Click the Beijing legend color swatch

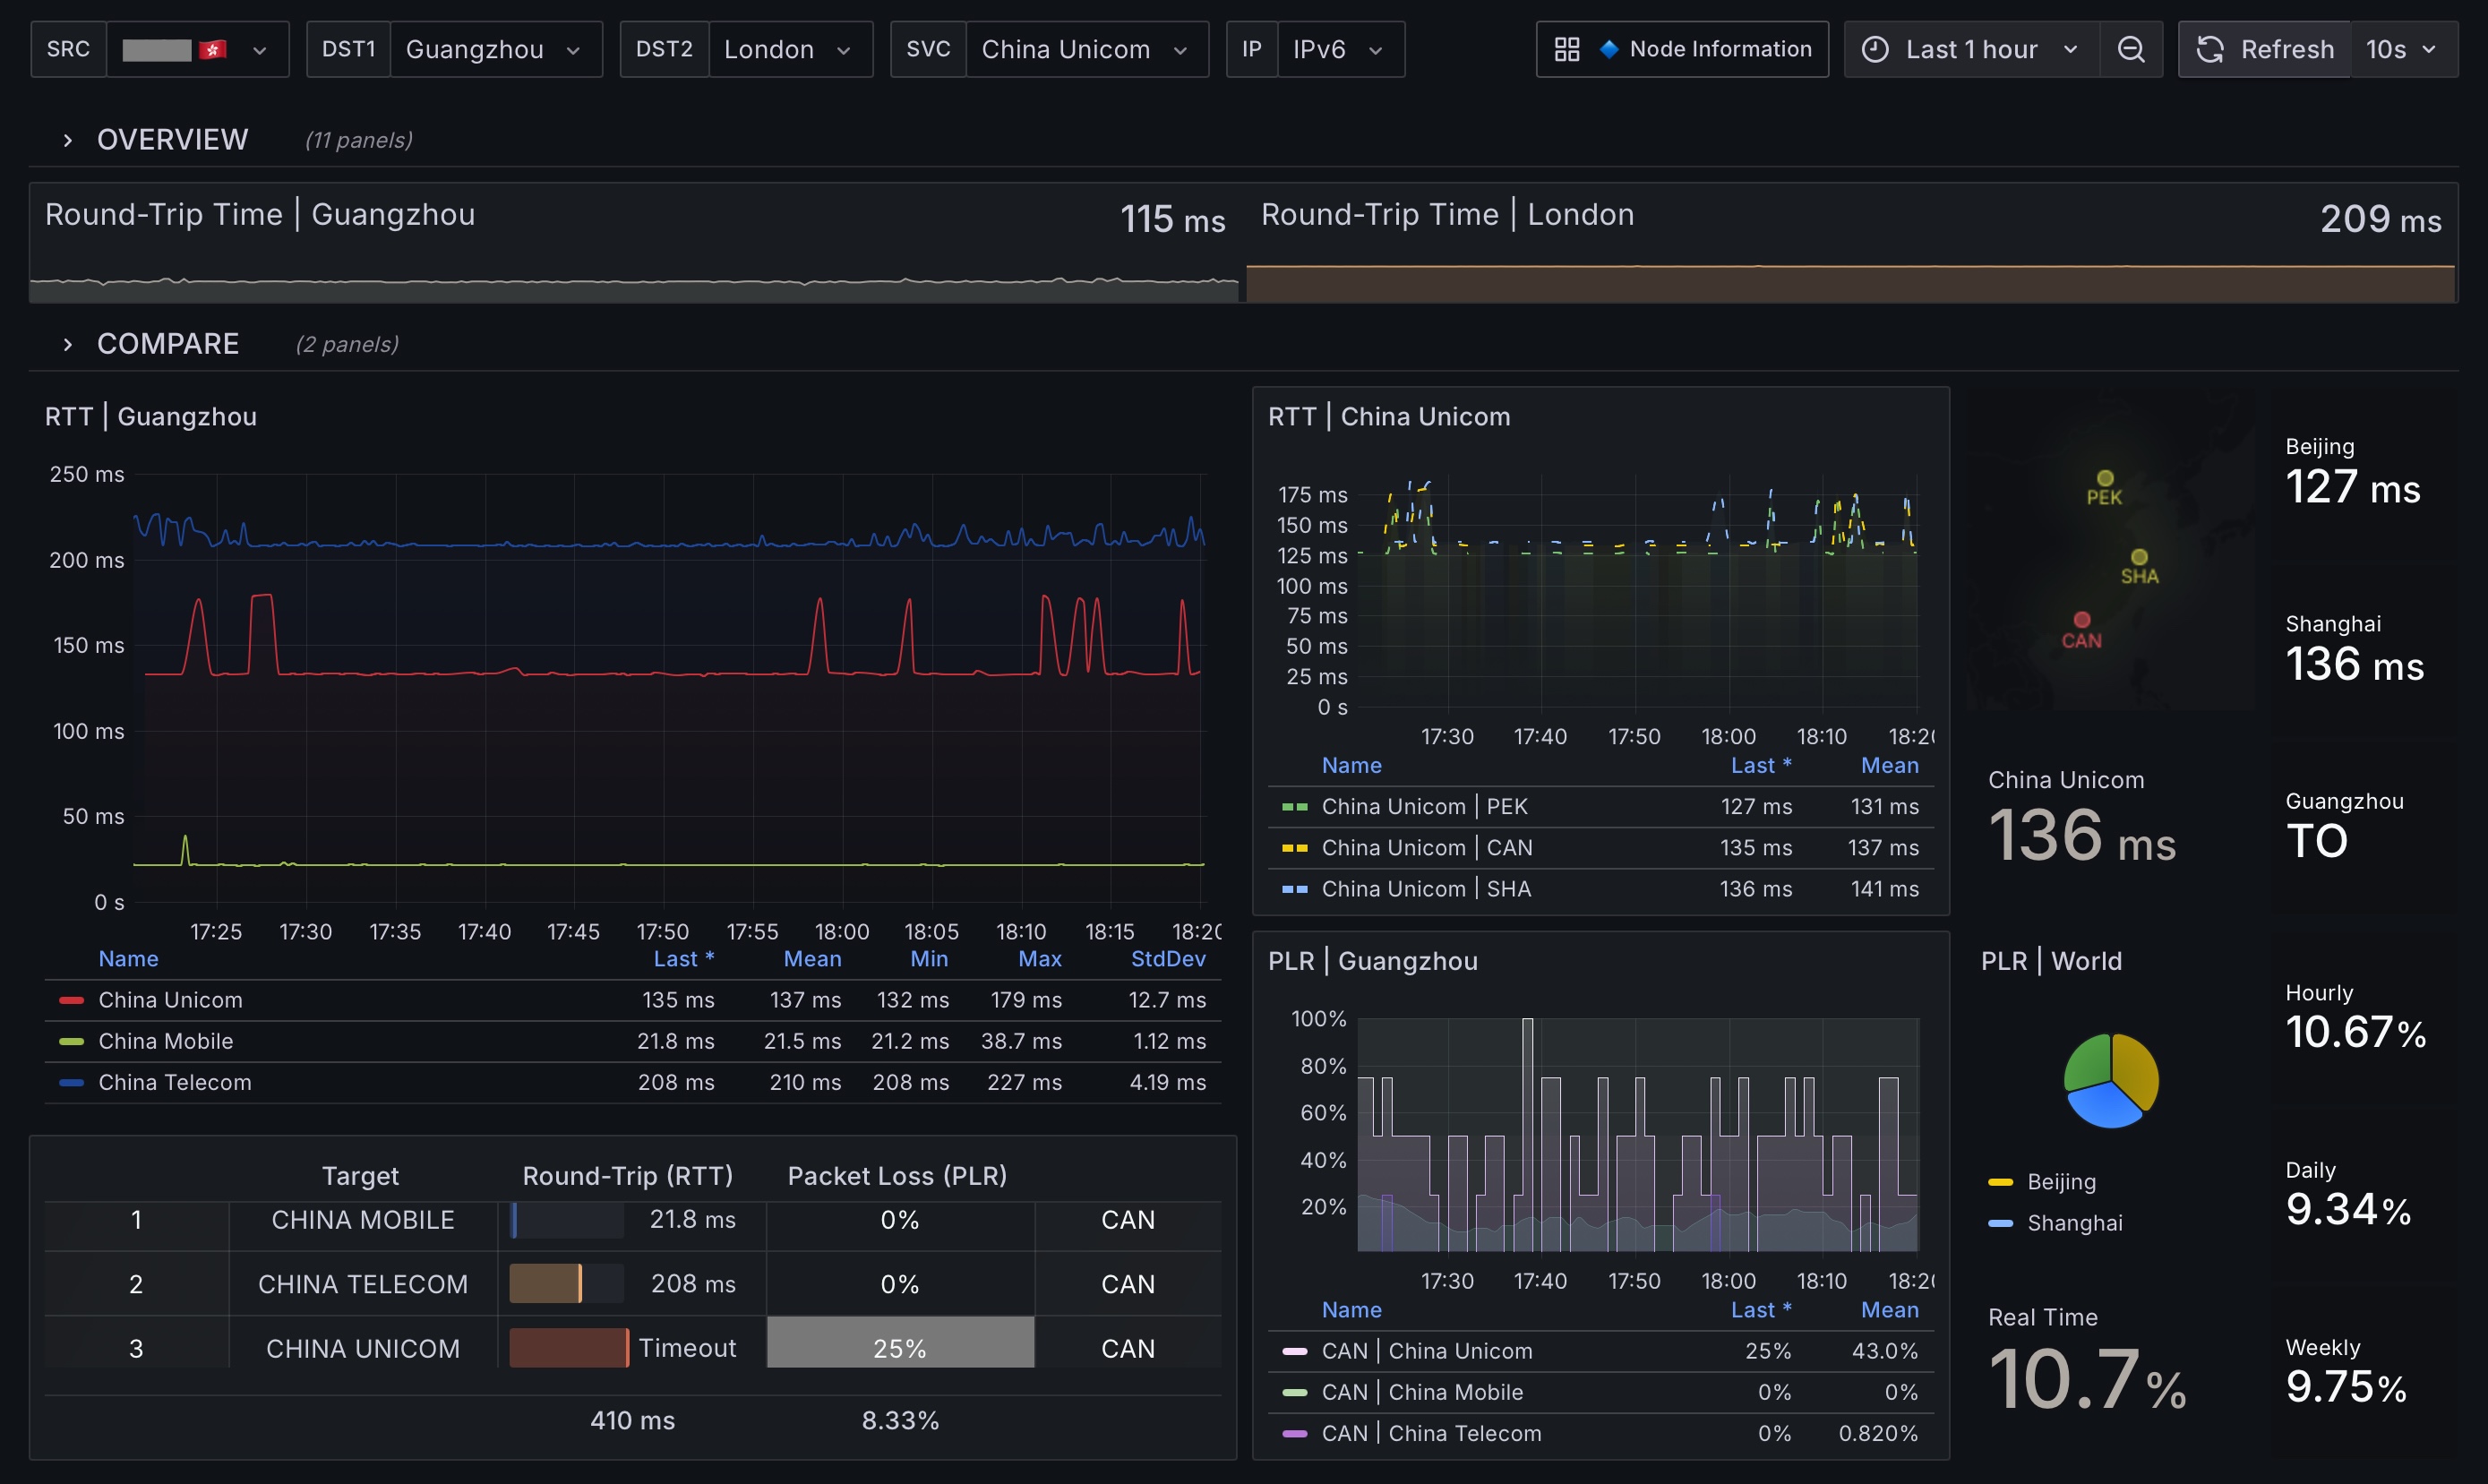pyautogui.click(x=2000, y=1182)
